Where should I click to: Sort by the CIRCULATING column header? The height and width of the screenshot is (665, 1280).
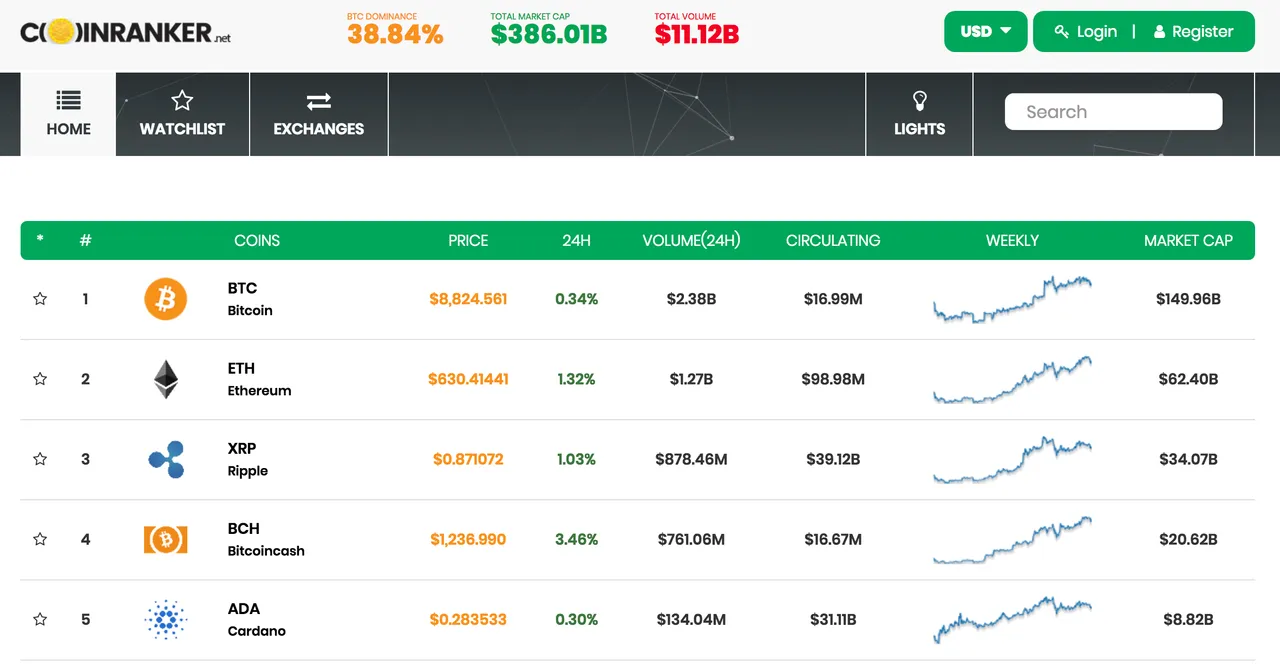tap(833, 240)
